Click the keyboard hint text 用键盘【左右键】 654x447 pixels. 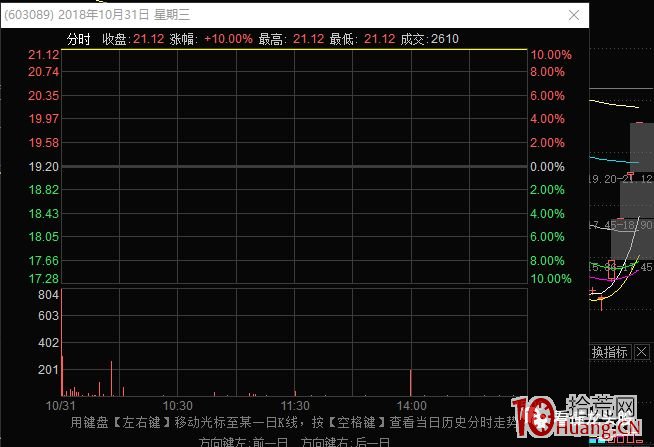[x=121, y=422]
